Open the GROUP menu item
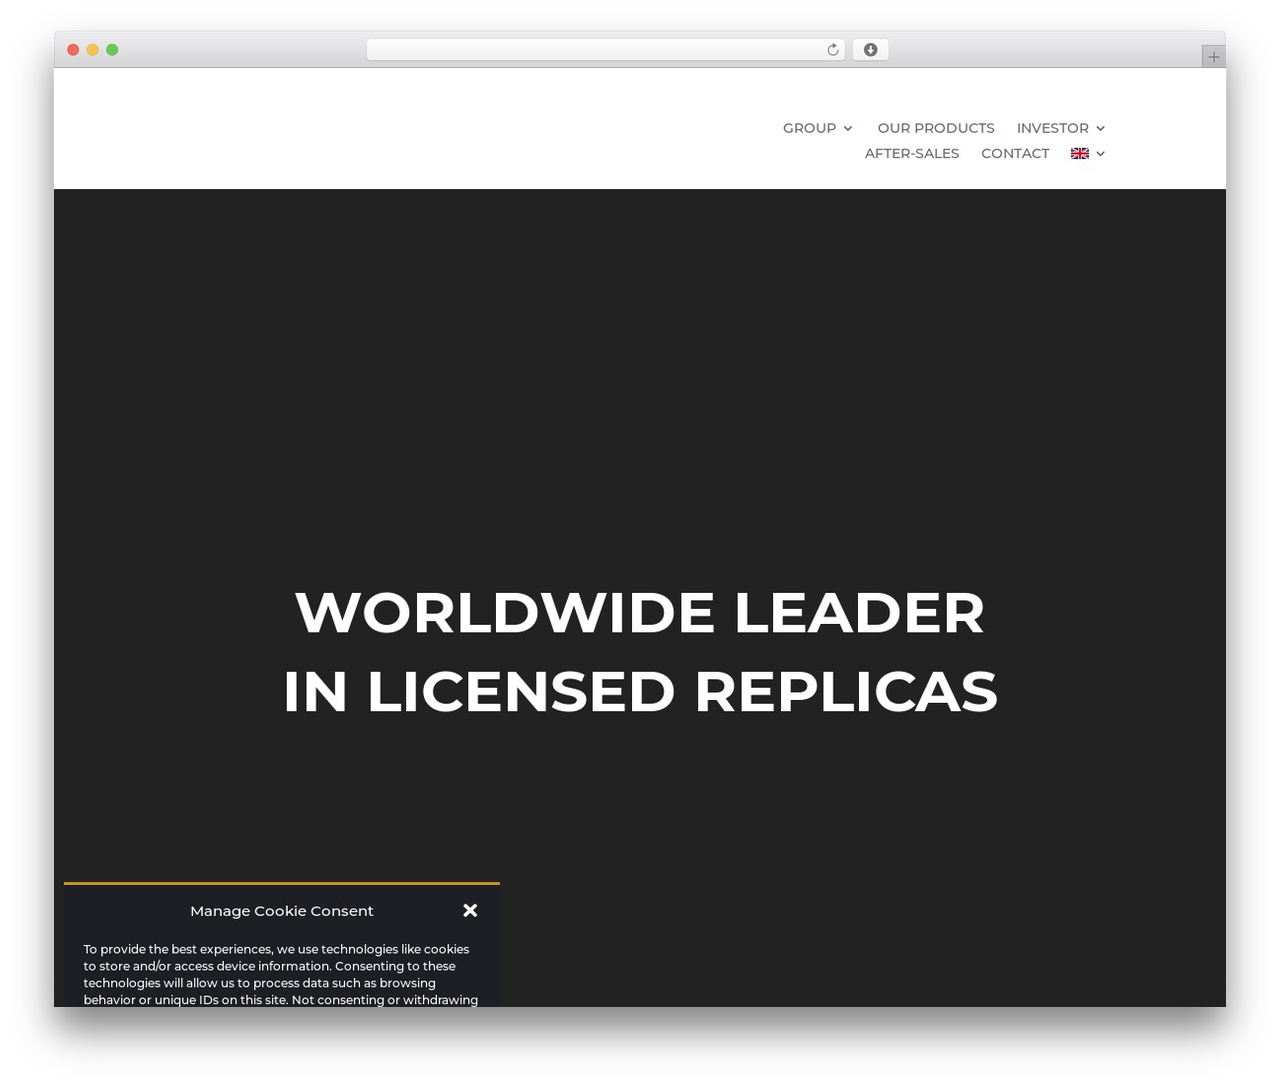1280x1084 pixels. coord(809,128)
